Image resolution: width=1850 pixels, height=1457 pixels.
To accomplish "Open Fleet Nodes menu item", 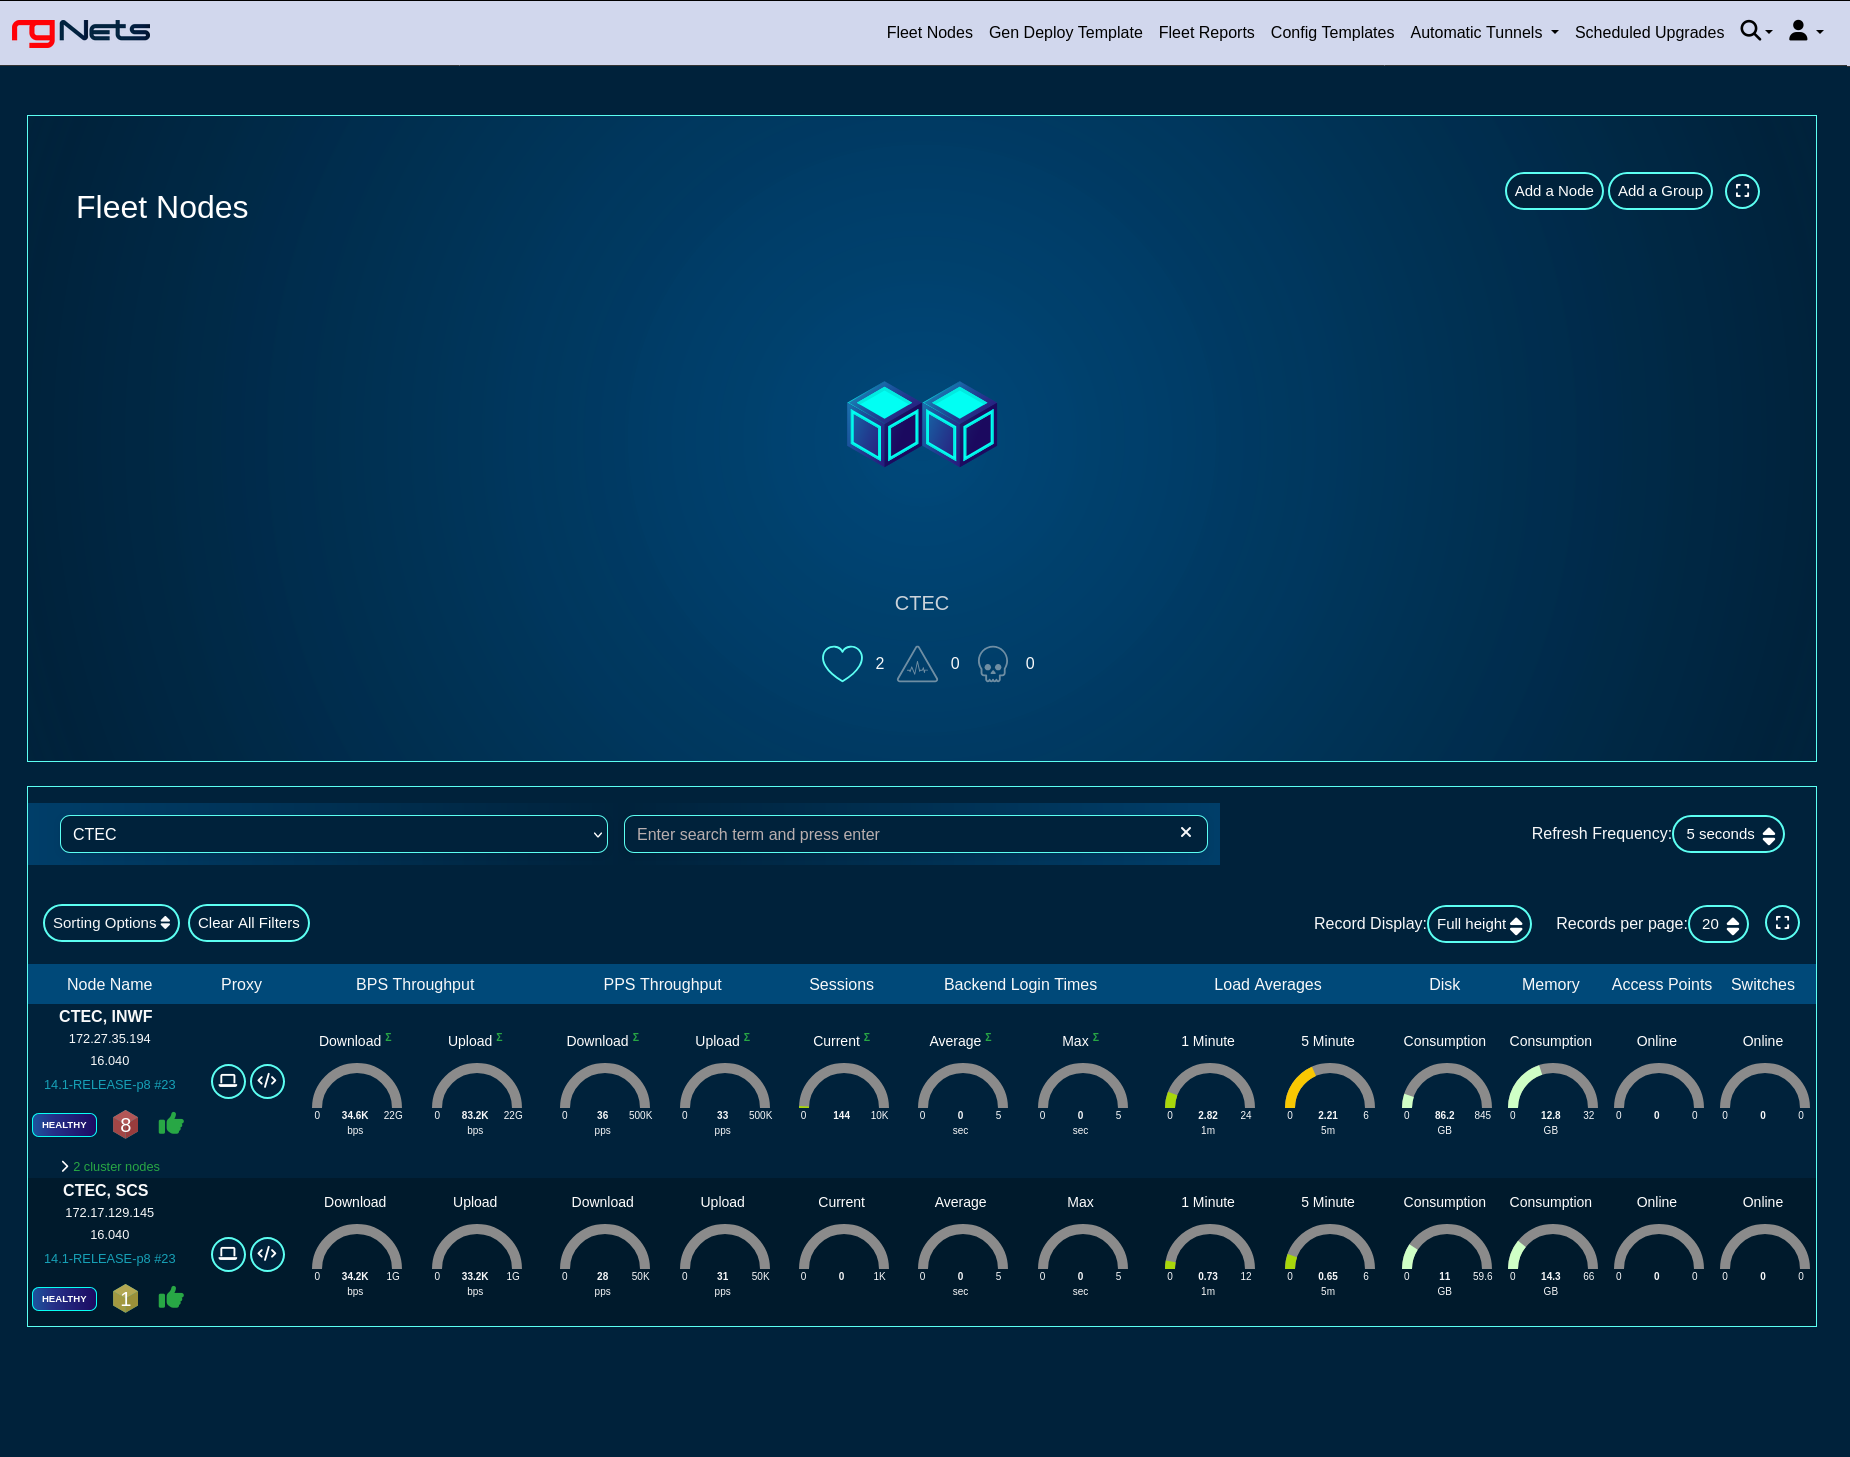I will point(929,32).
